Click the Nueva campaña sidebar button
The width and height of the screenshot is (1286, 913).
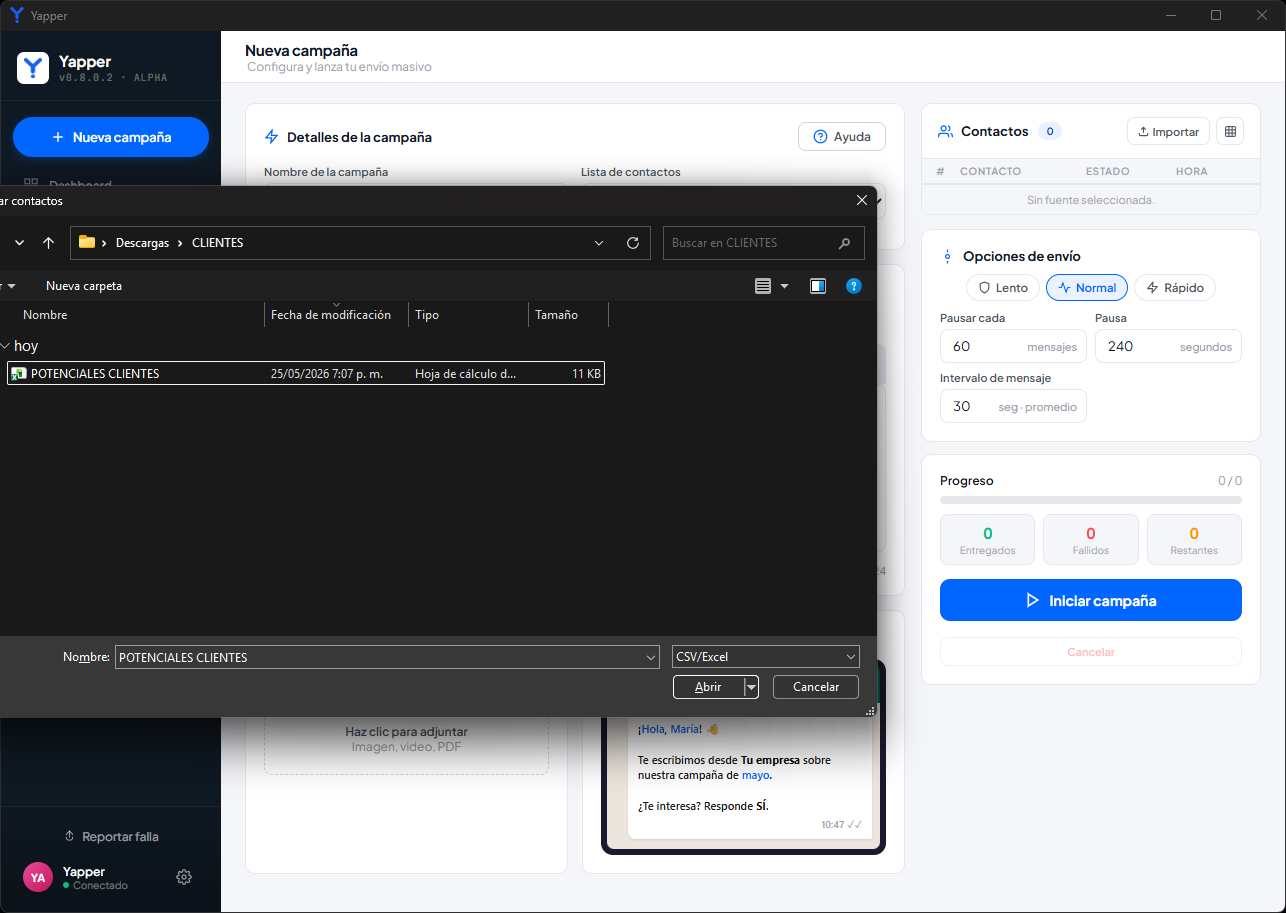[x=111, y=137]
